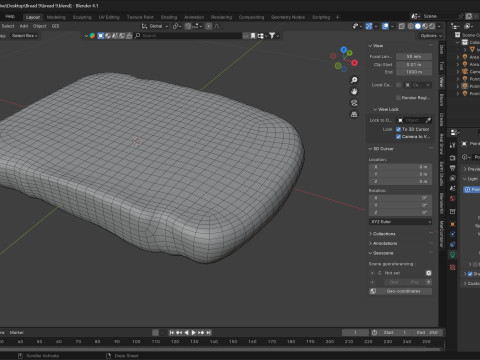Viewport: 480px width, 360px height.
Task: Toggle X-ray mode icon
Action: [402, 26]
